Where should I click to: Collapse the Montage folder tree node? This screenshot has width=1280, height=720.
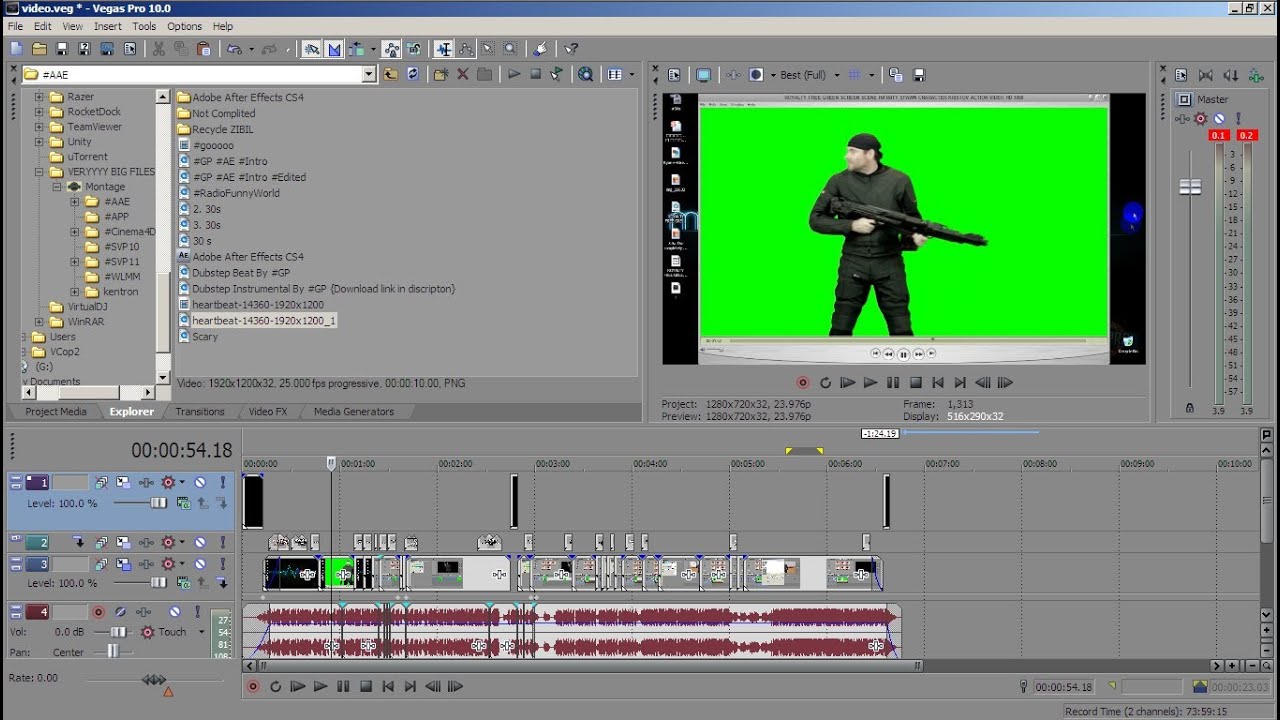[57, 187]
